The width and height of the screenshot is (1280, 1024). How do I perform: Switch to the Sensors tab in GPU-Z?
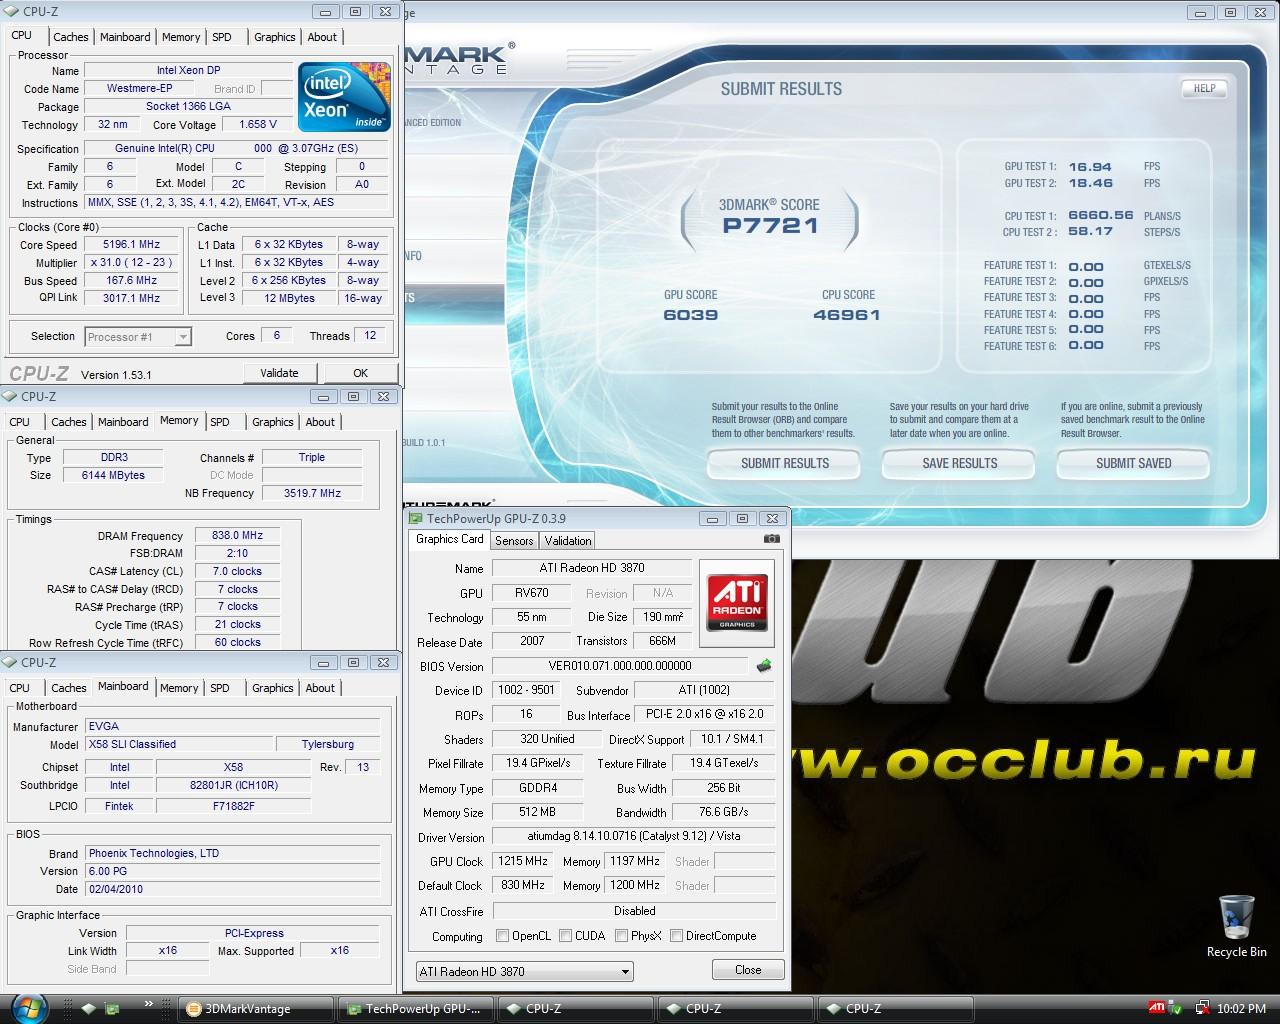click(514, 541)
